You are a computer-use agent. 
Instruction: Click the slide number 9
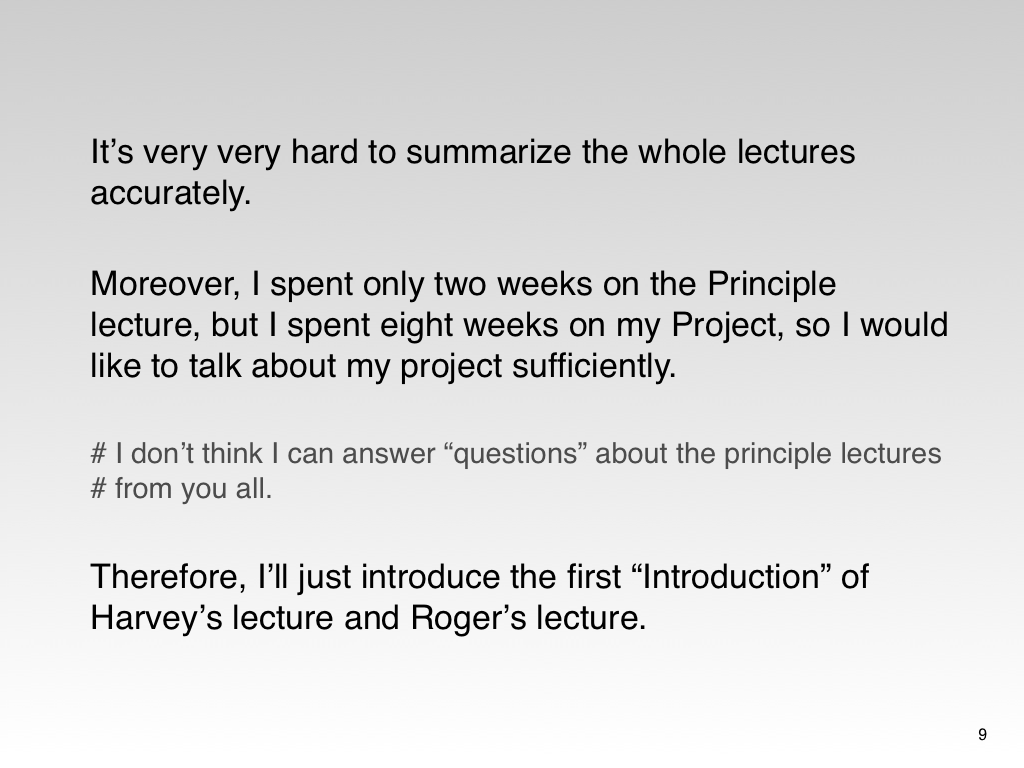tap(982, 735)
